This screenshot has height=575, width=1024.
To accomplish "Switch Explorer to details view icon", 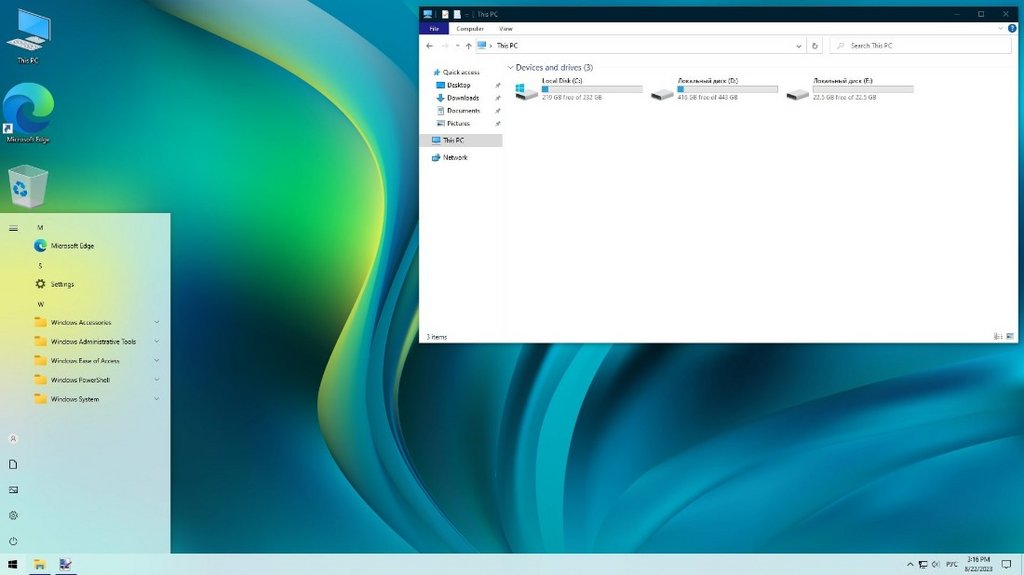I will (x=998, y=337).
